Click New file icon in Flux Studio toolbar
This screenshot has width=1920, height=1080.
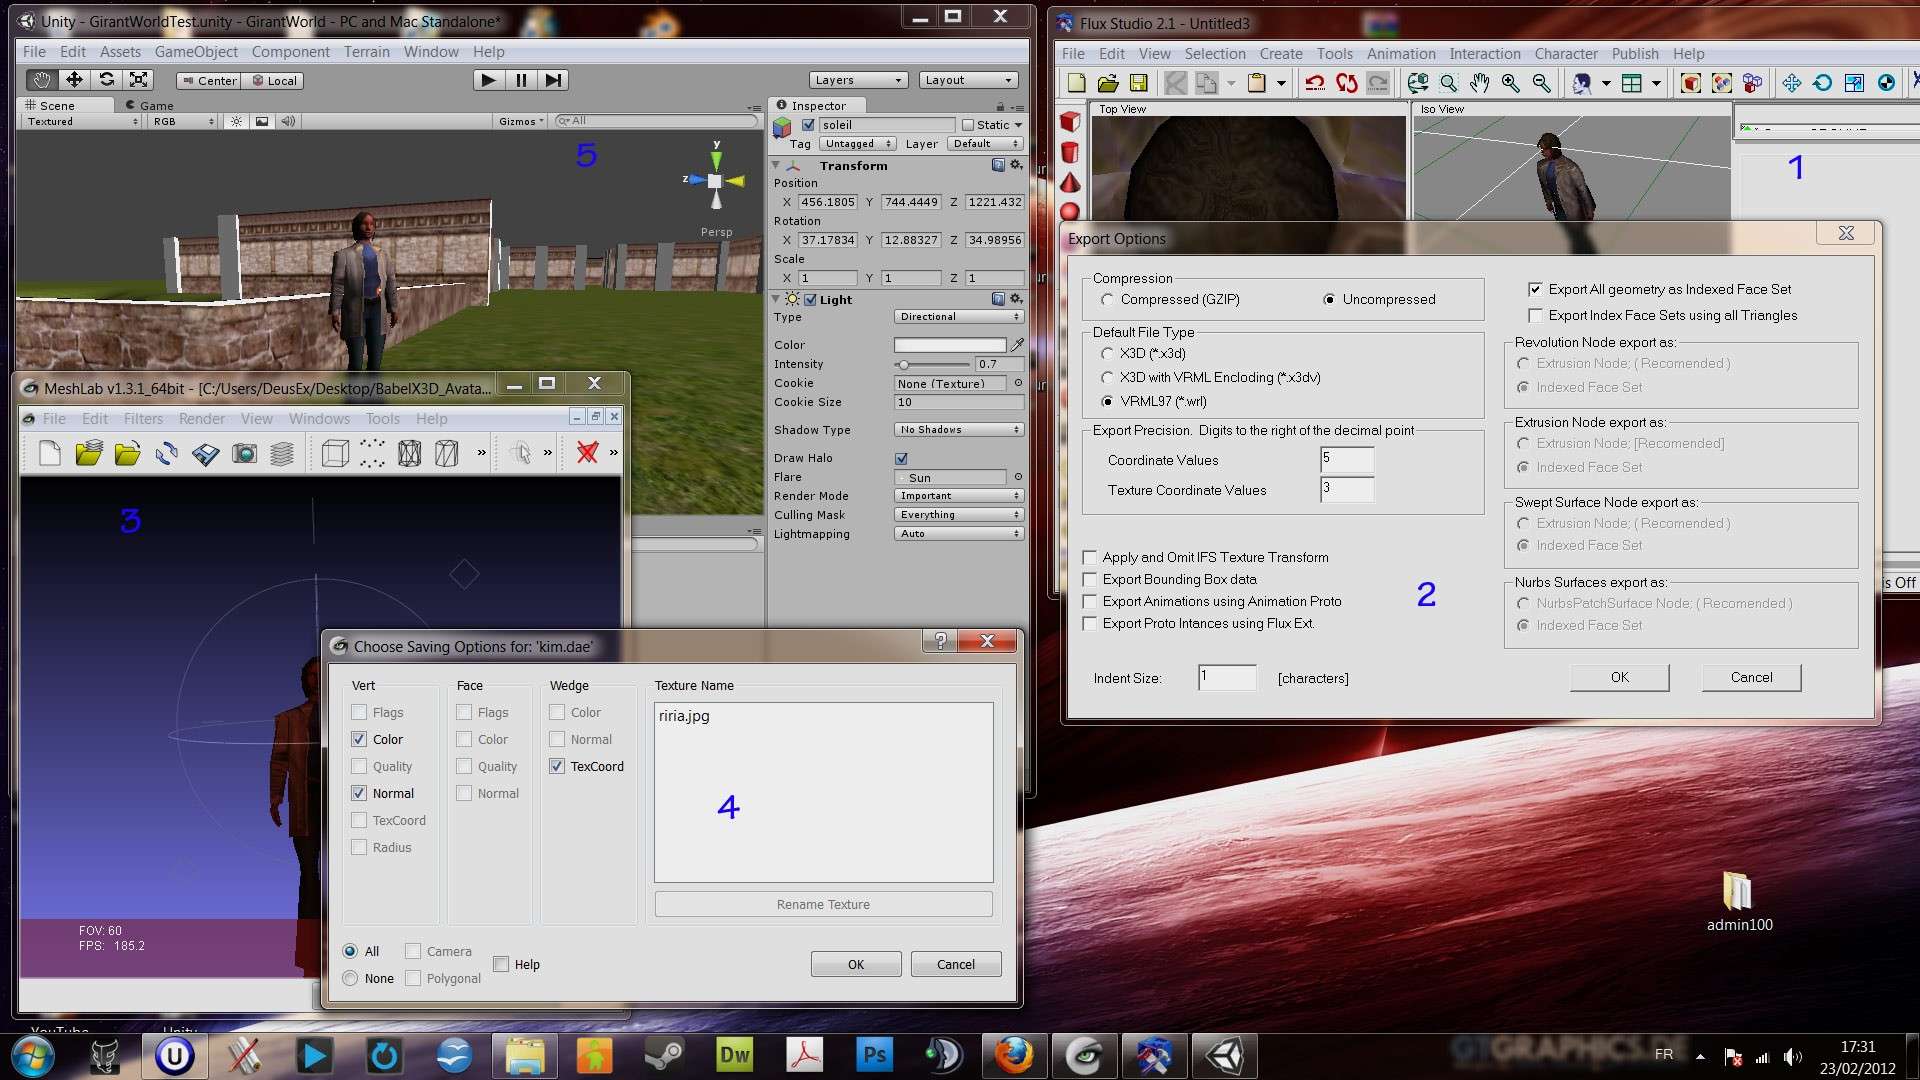point(1076,83)
